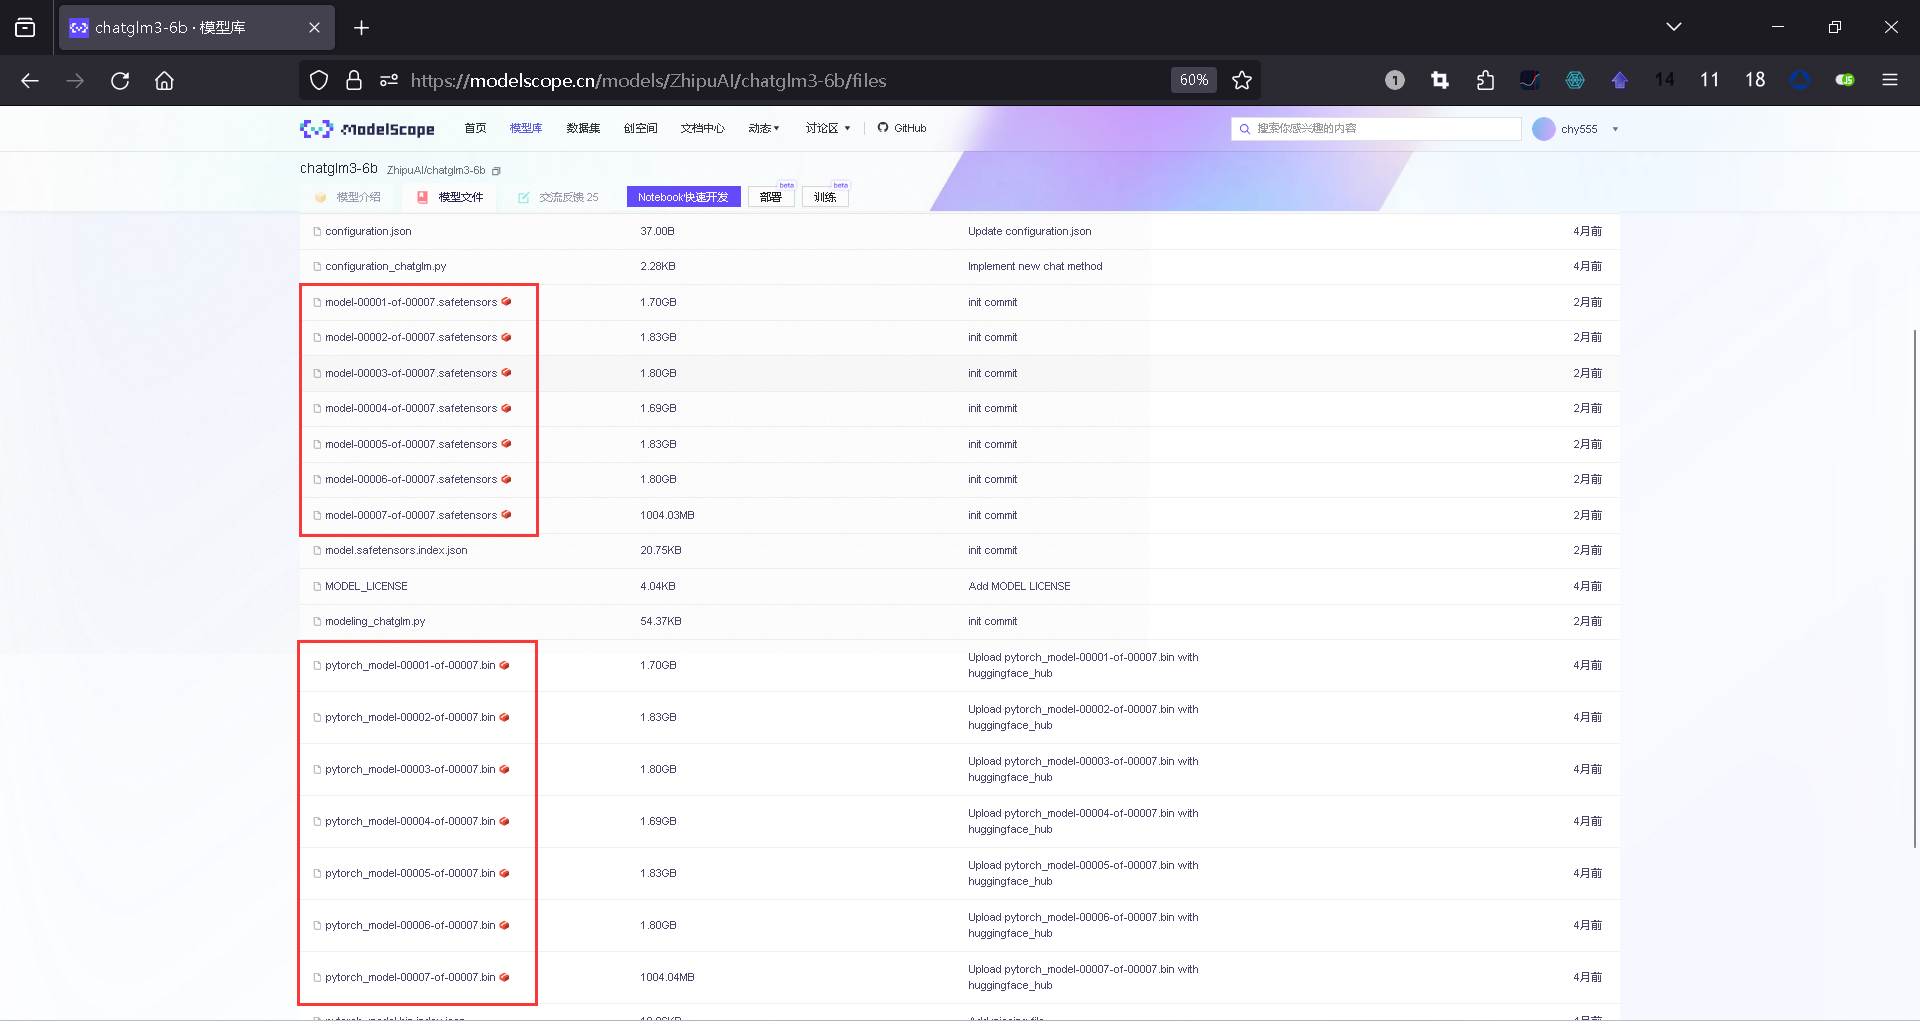Image resolution: width=1920 pixels, height=1021 pixels.
Task: Open the configuration_chatglm.py file
Action: 385,267
